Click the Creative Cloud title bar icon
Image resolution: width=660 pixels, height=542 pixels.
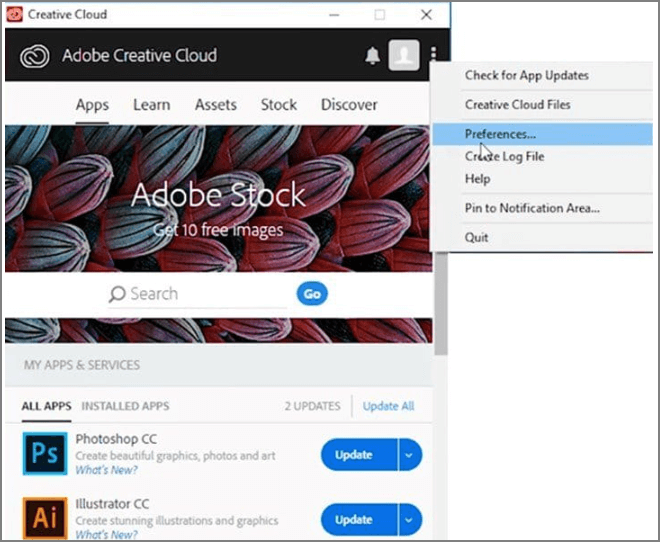click(14, 15)
